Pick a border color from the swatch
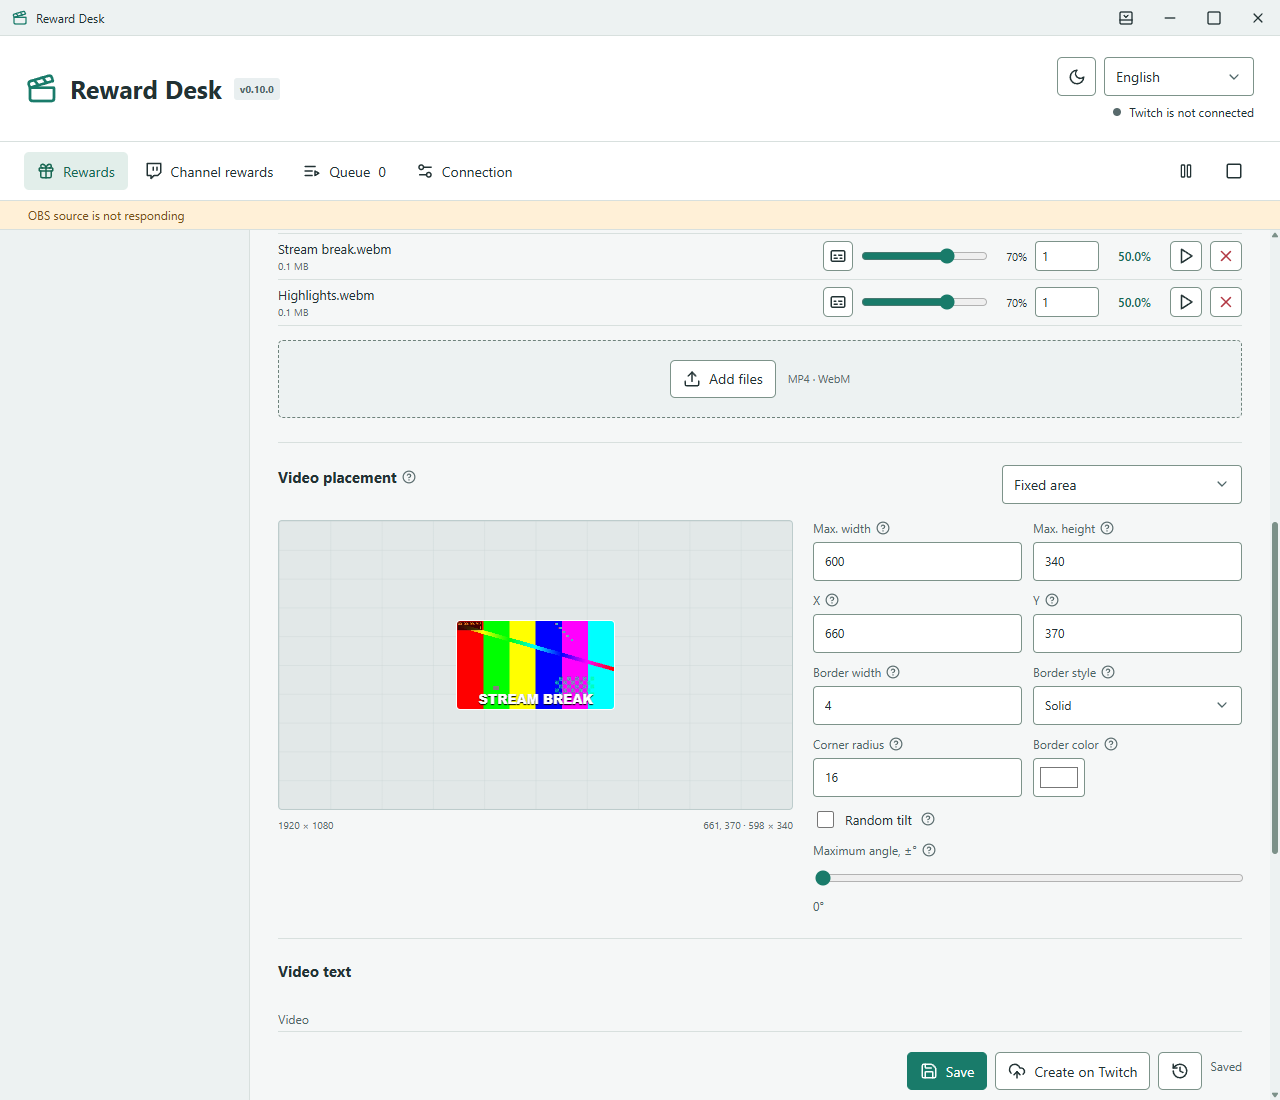The image size is (1280, 1100). pos(1059,777)
